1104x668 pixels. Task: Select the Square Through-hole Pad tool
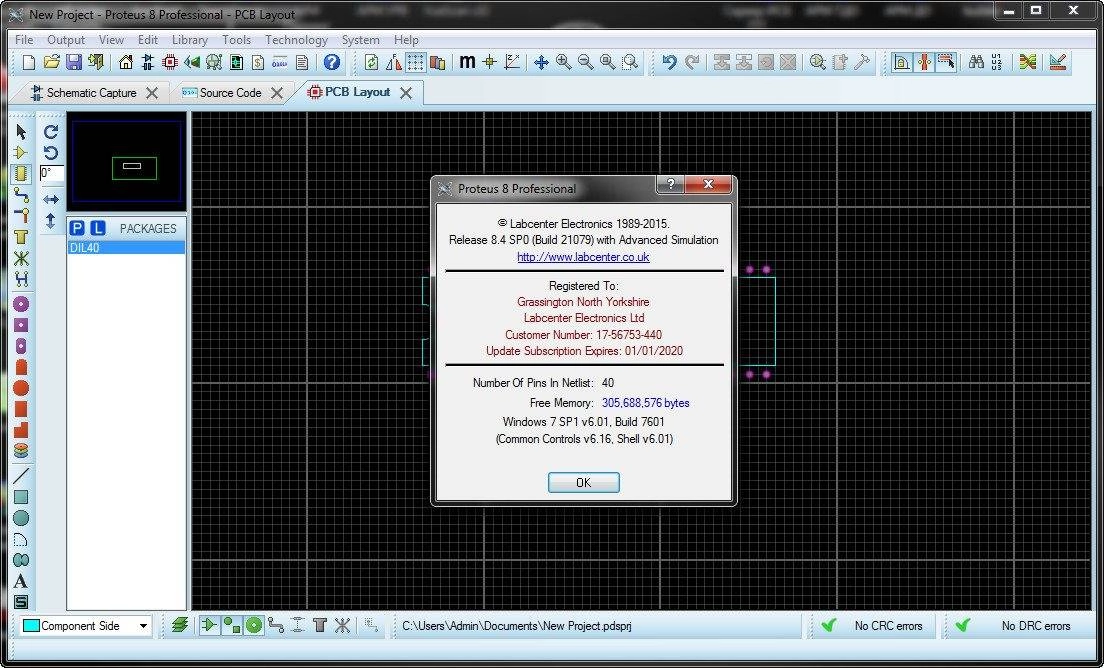20,325
